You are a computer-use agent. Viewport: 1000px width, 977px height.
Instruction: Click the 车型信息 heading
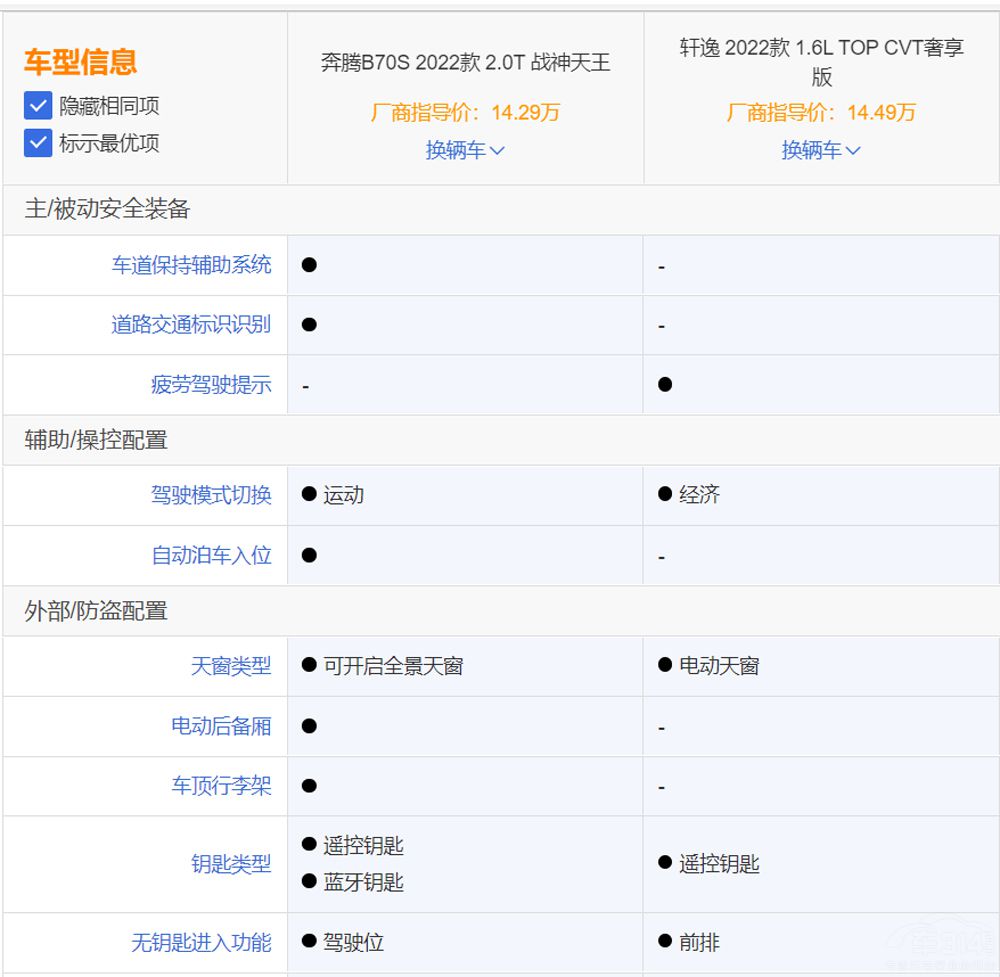(x=80, y=62)
